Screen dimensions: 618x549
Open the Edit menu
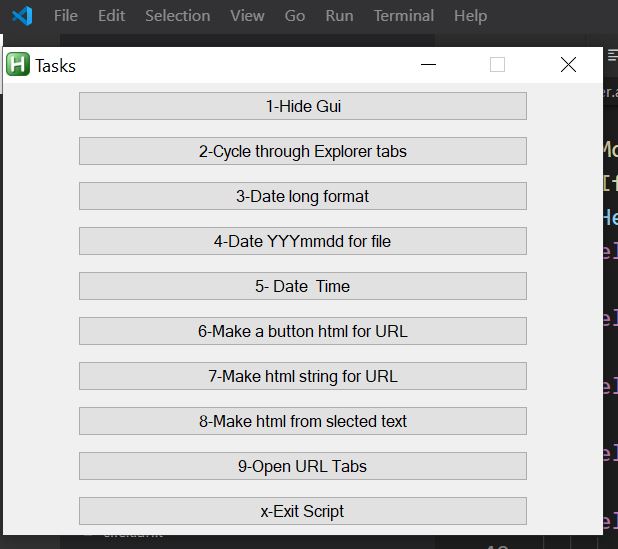(x=111, y=16)
